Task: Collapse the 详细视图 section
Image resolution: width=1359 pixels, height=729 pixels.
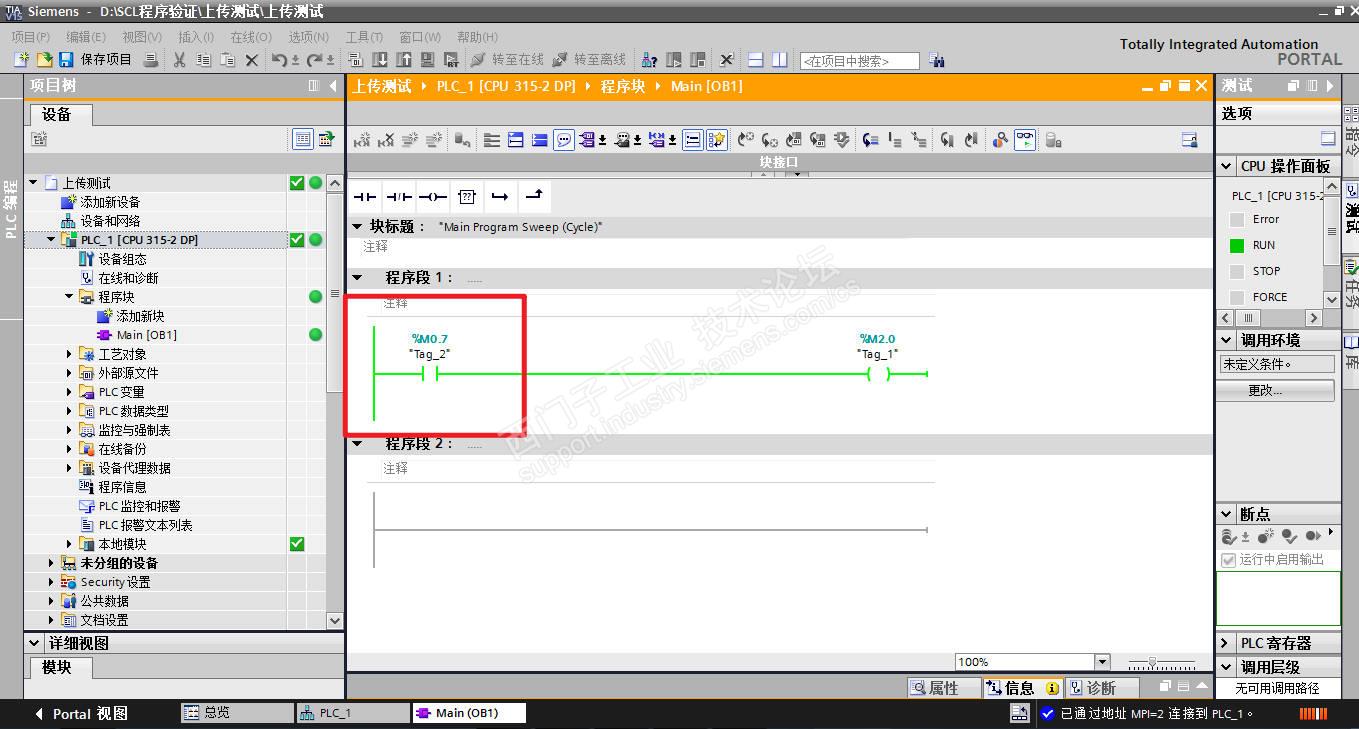Action: pyautogui.click(x=36, y=643)
